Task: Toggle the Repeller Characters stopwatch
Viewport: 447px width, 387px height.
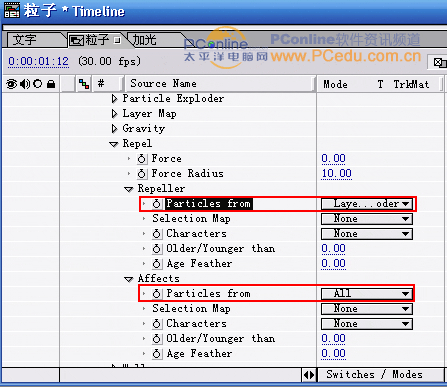Action: click(x=157, y=234)
